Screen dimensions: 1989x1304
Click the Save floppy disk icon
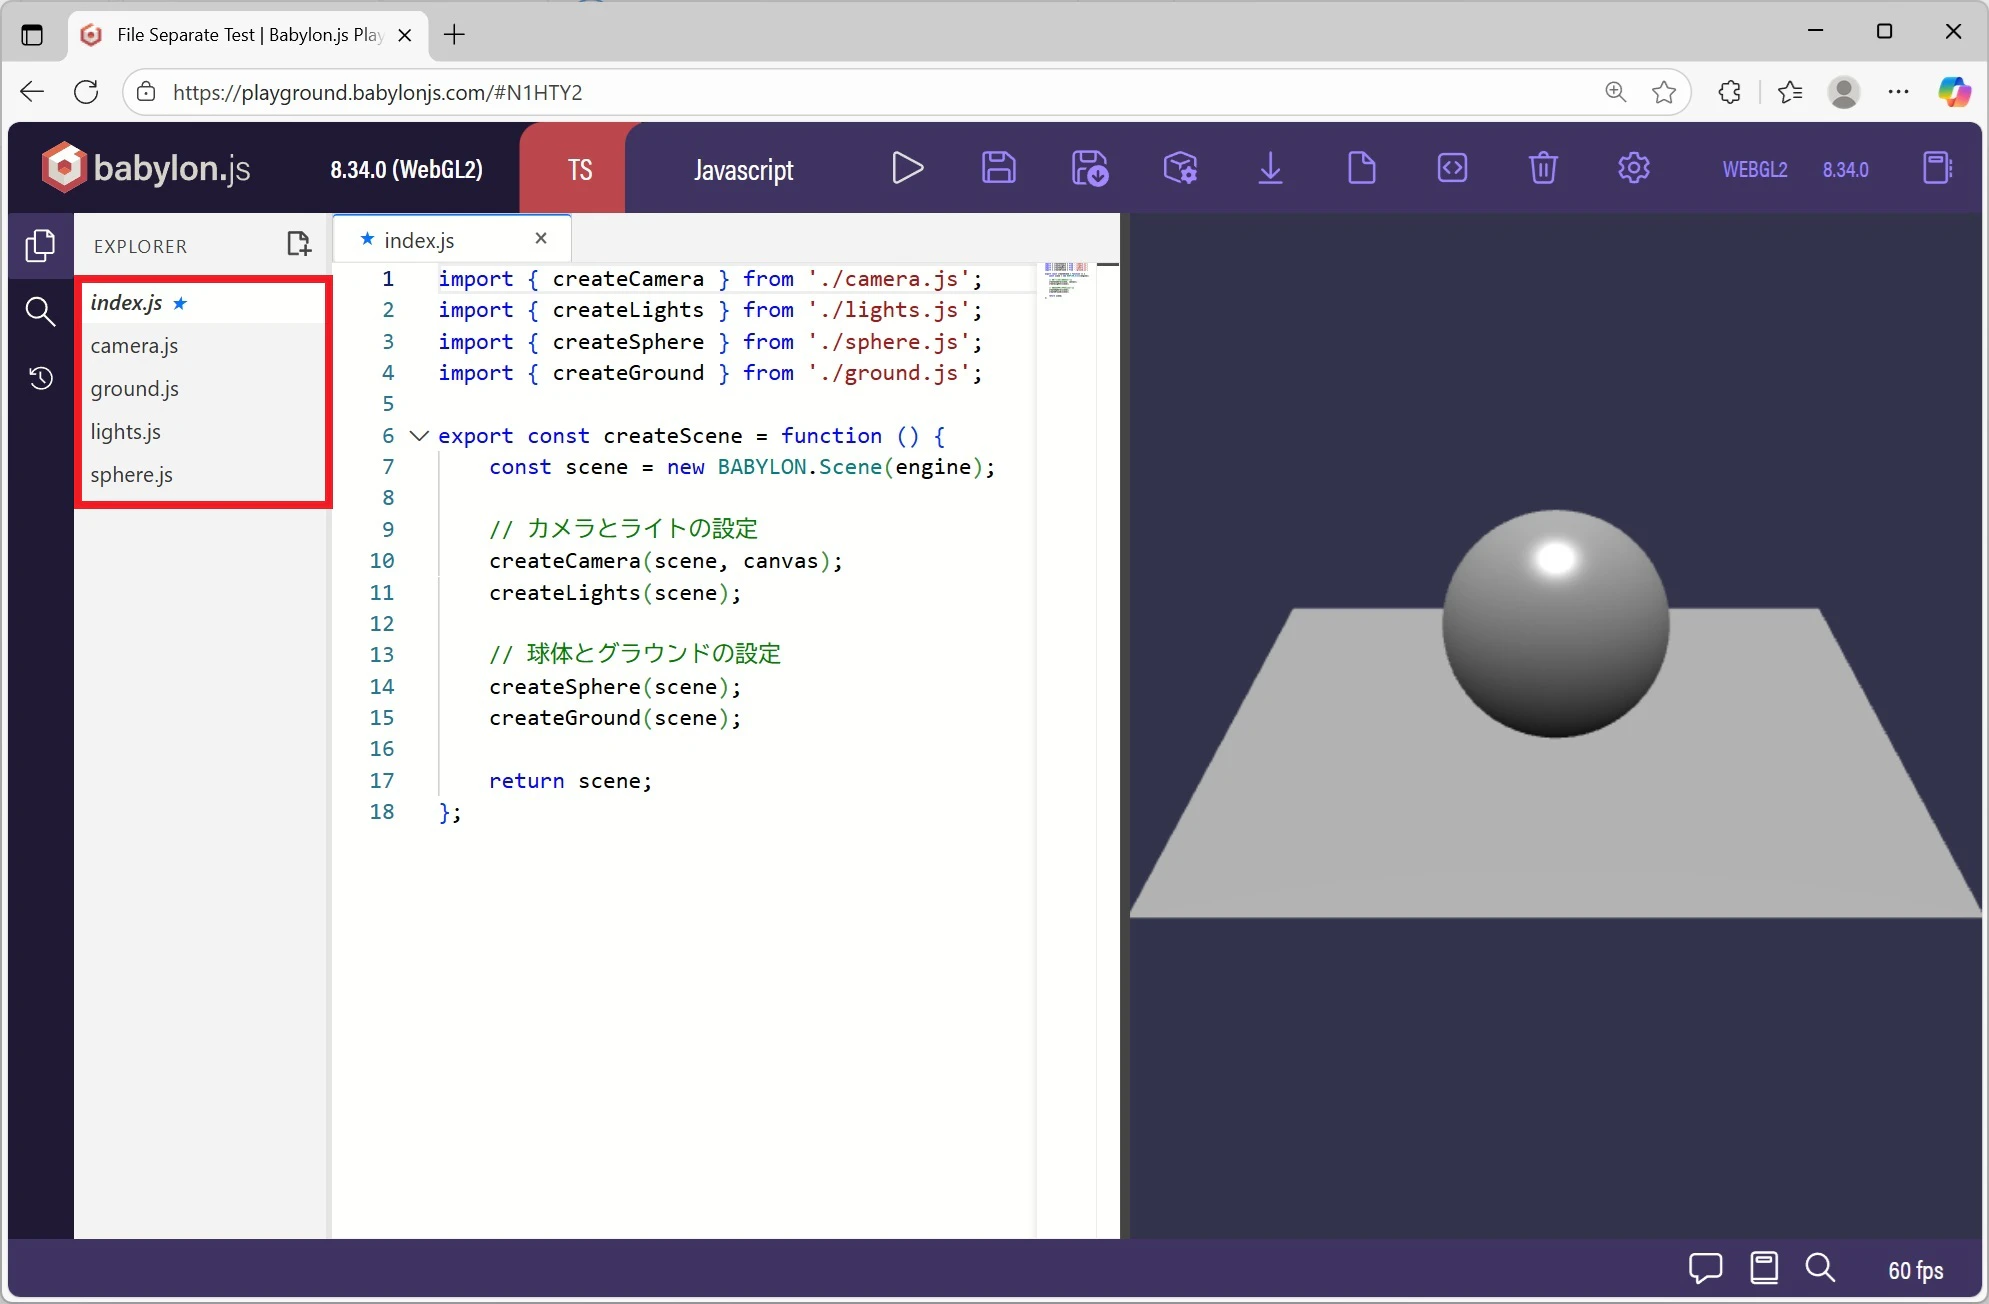coord(998,168)
